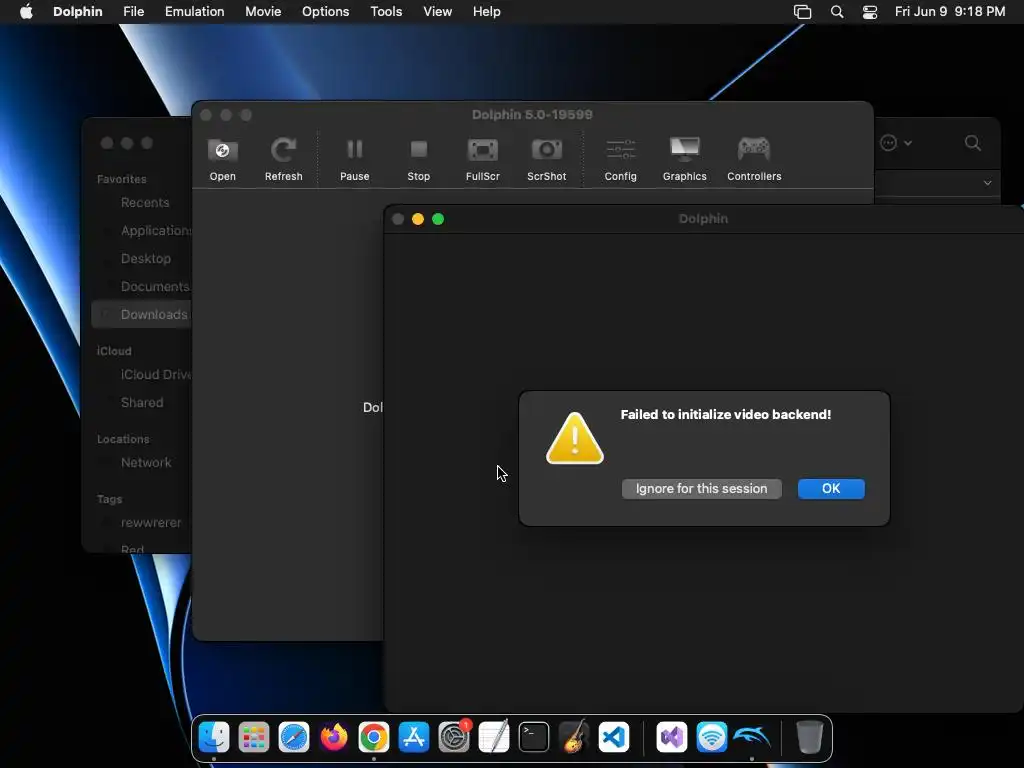
Task: Open the Dolphin application menu
Action: [x=78, y=12]
